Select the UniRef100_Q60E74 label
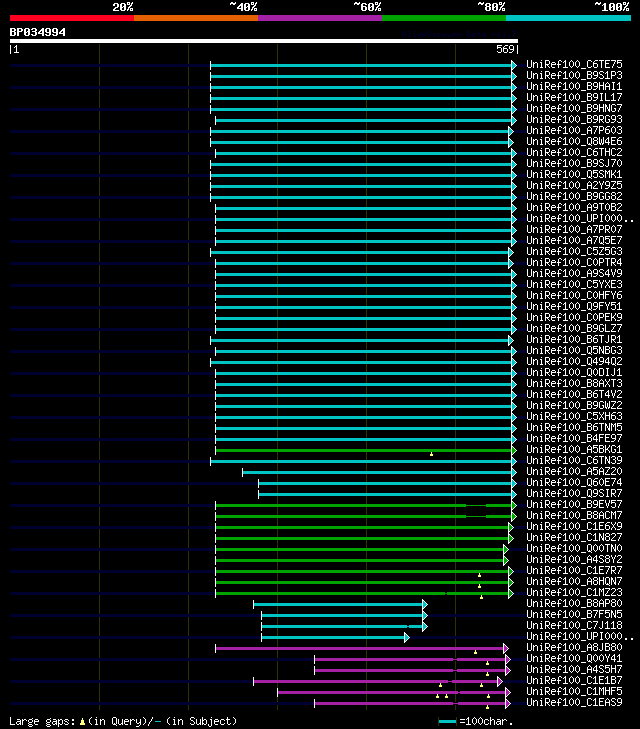 (574, 483)
